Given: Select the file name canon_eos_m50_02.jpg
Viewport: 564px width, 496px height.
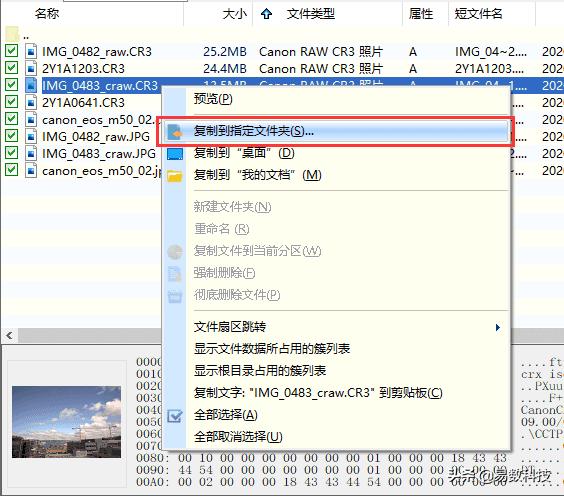Looking at the screenshot, I should (x=101, y=171).
